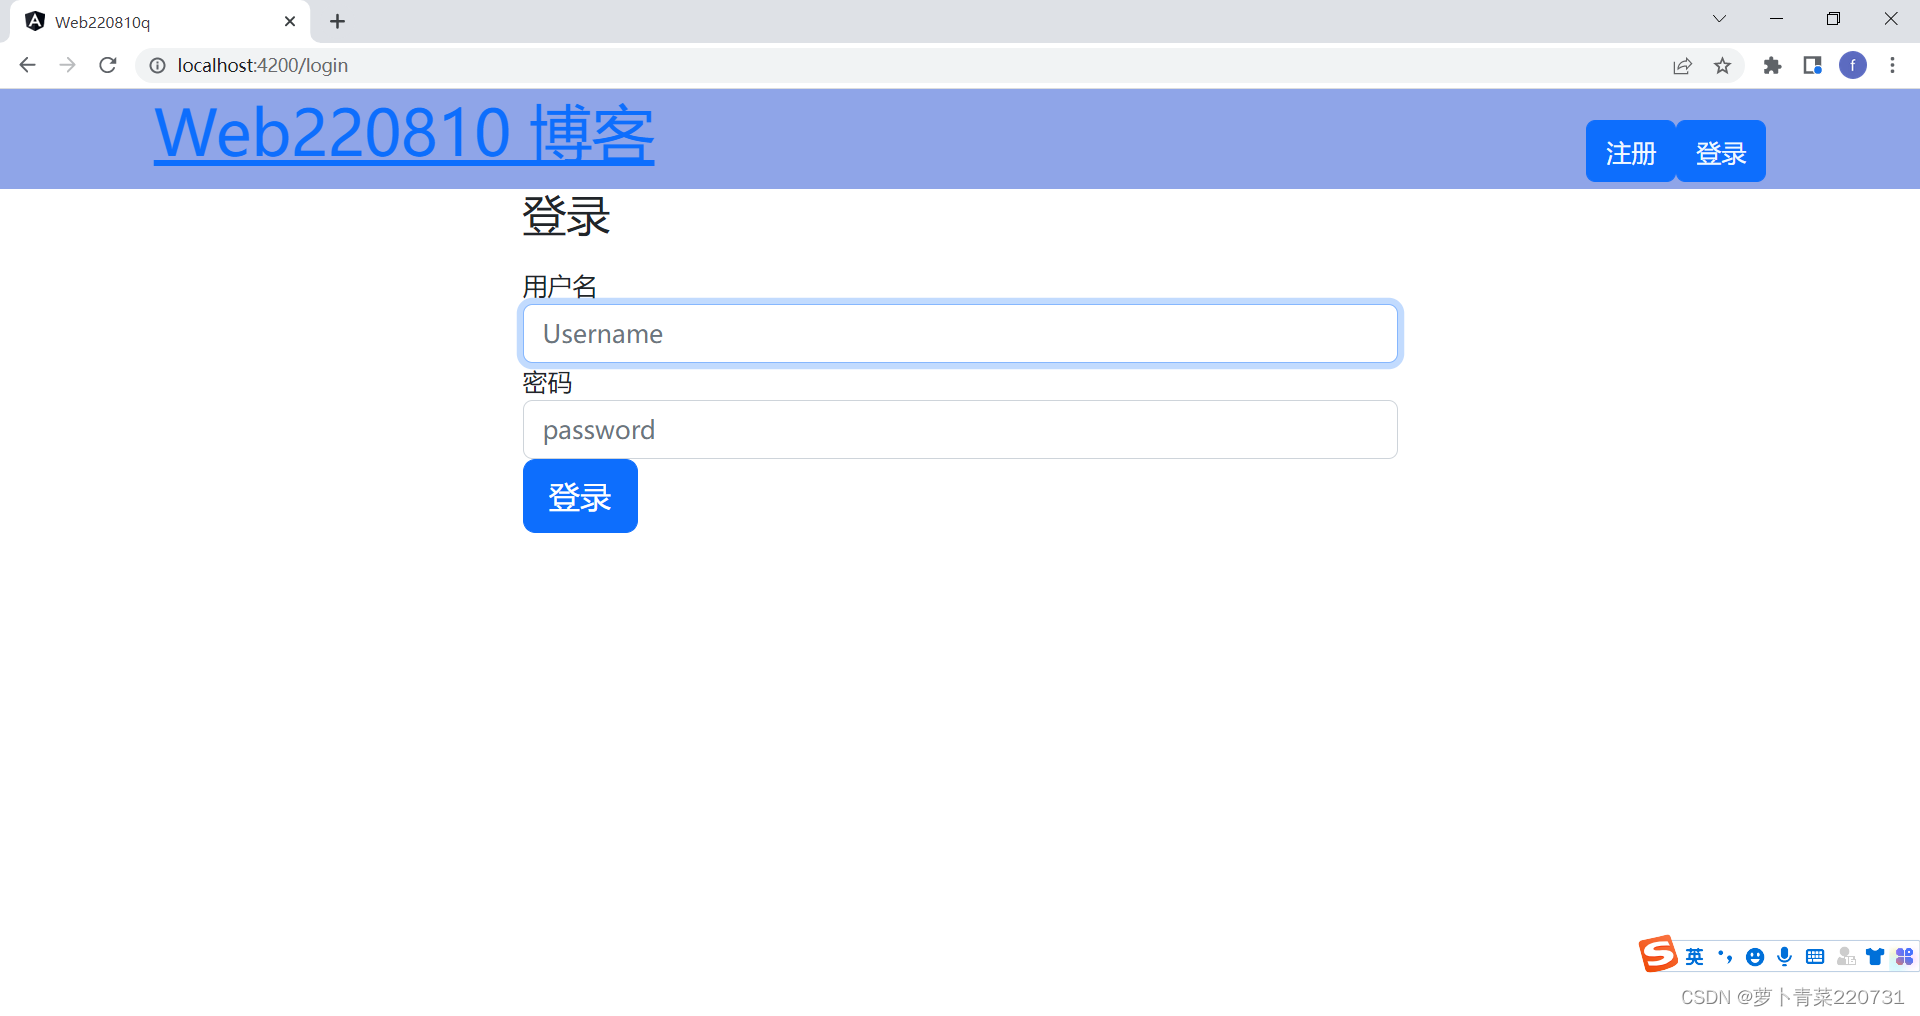
Task: Click the 注册 register button
Action: point(1629,151)
